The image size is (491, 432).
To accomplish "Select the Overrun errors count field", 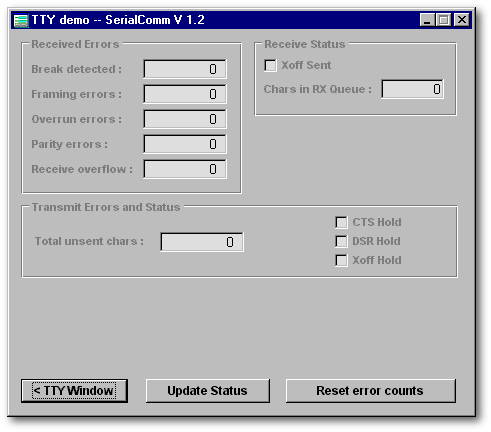I will [185, 119].
